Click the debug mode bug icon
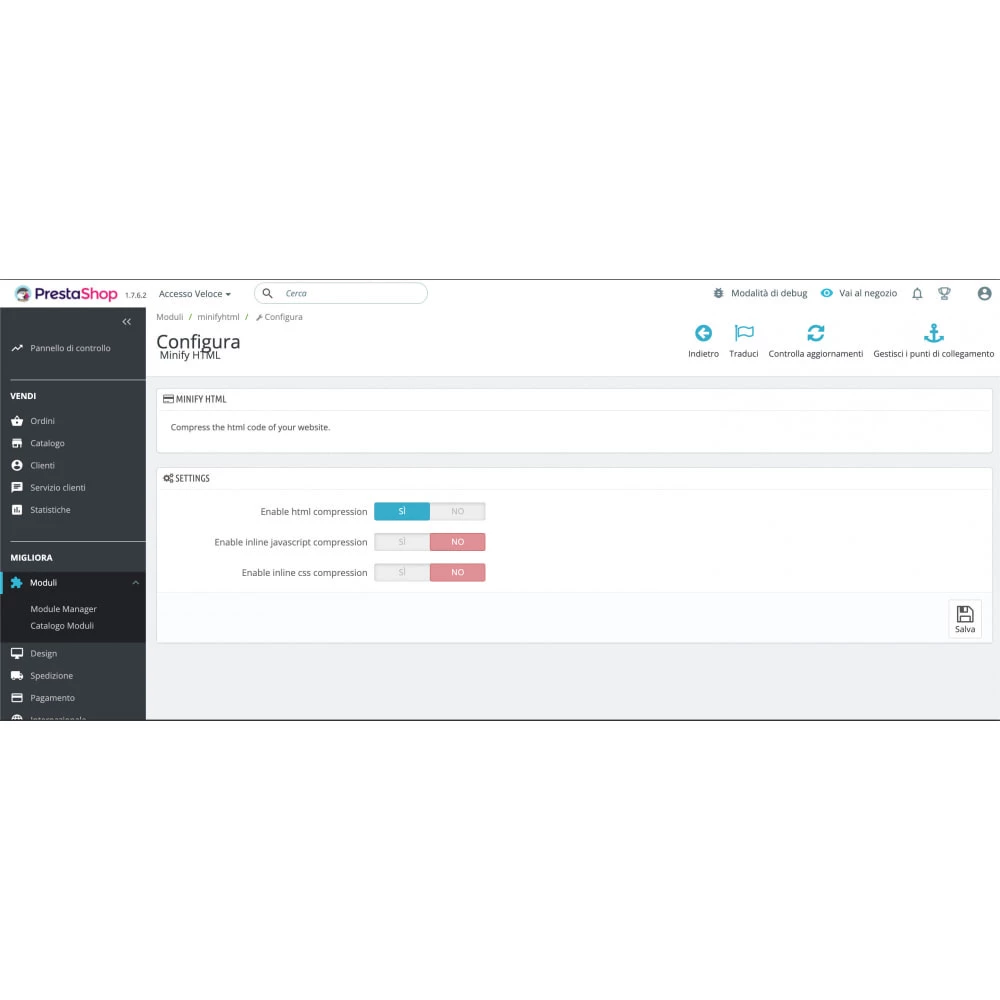This screenshot has width=1000, height=1000. point(718,293)
